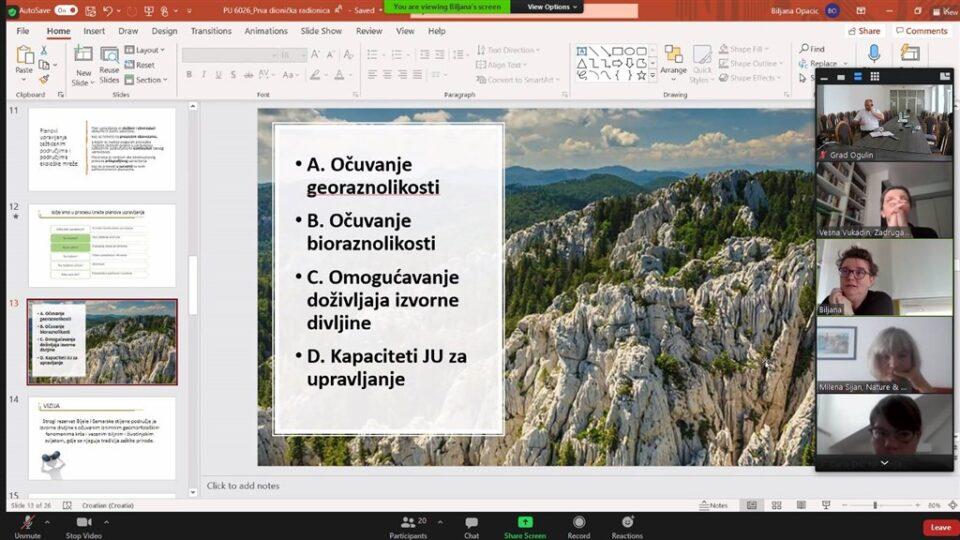The height and width of the screenshot is (540, 960).
Task: Click the Paste icon in Clipboard group
Action: coord(24,56)
